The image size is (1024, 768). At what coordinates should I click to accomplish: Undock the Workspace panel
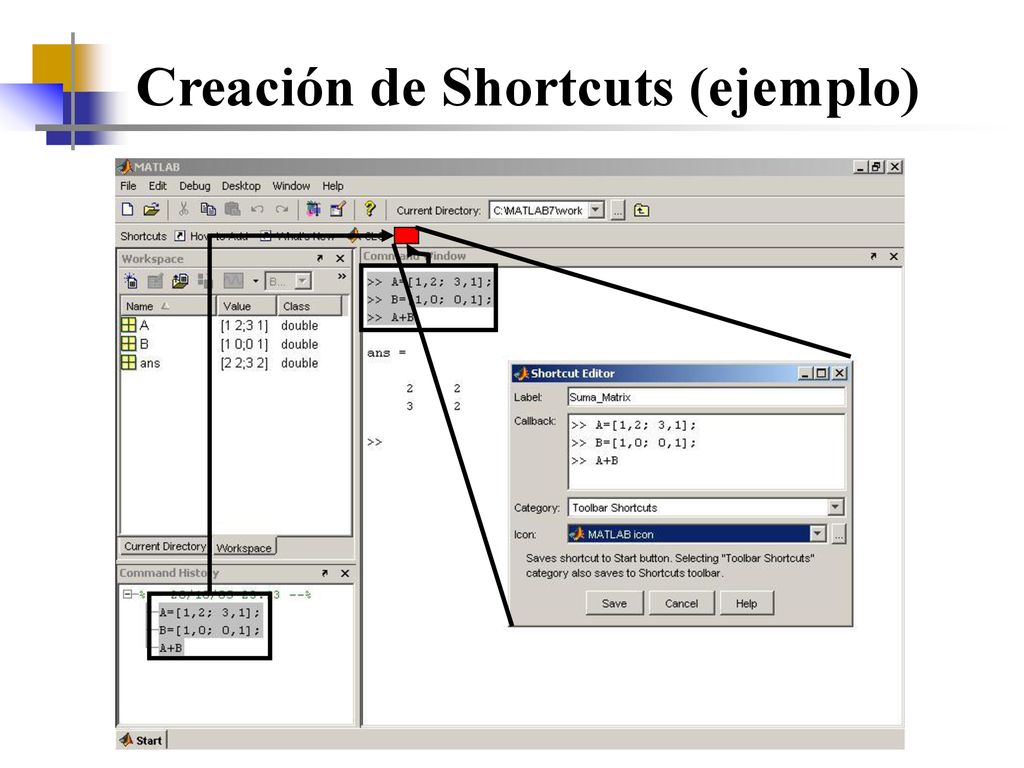tap(319, 258)
